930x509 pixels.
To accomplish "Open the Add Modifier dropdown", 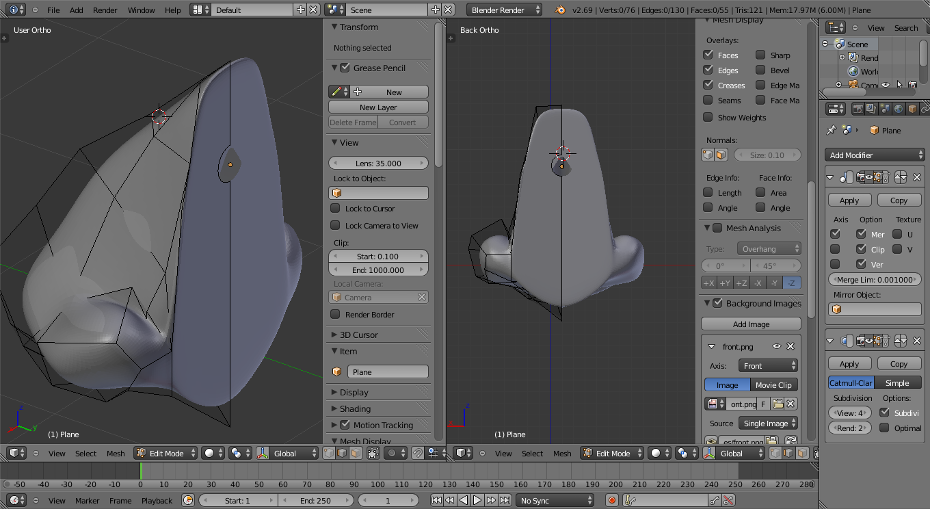I will coord(874,155).
